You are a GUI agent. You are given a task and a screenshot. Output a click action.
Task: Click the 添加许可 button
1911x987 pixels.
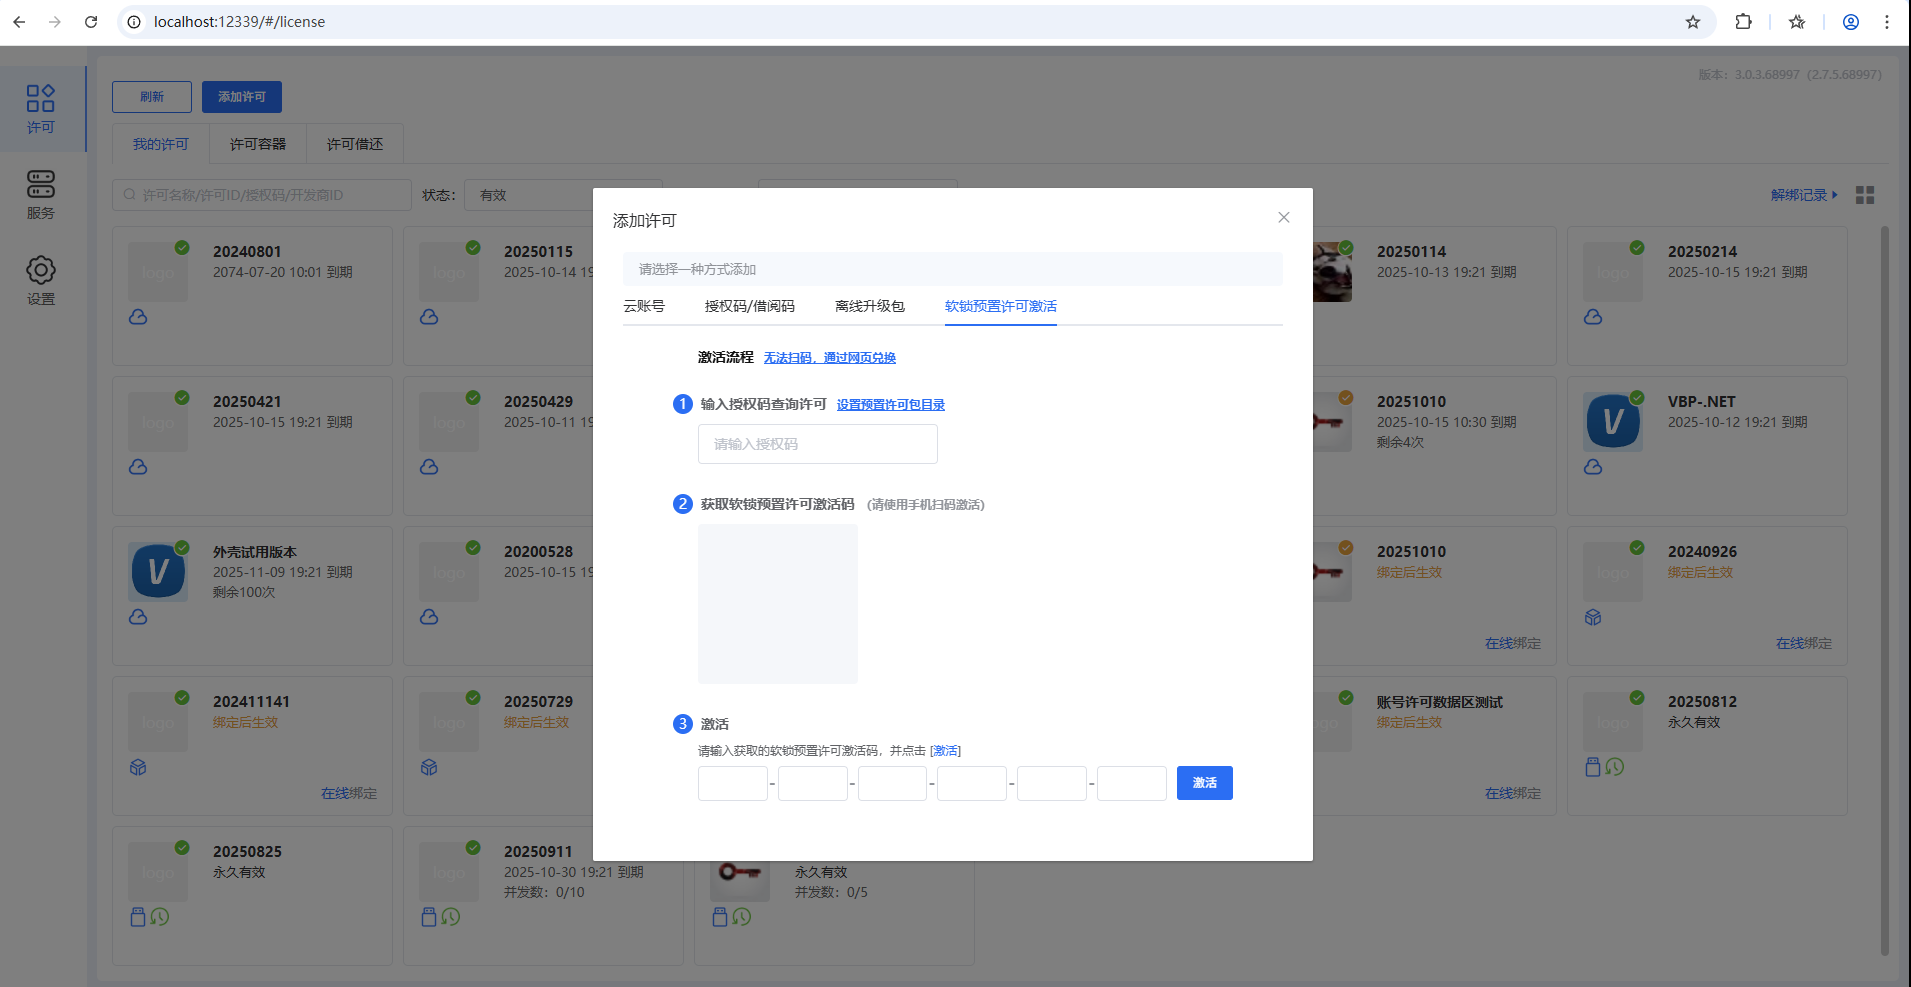click(242, 97)
